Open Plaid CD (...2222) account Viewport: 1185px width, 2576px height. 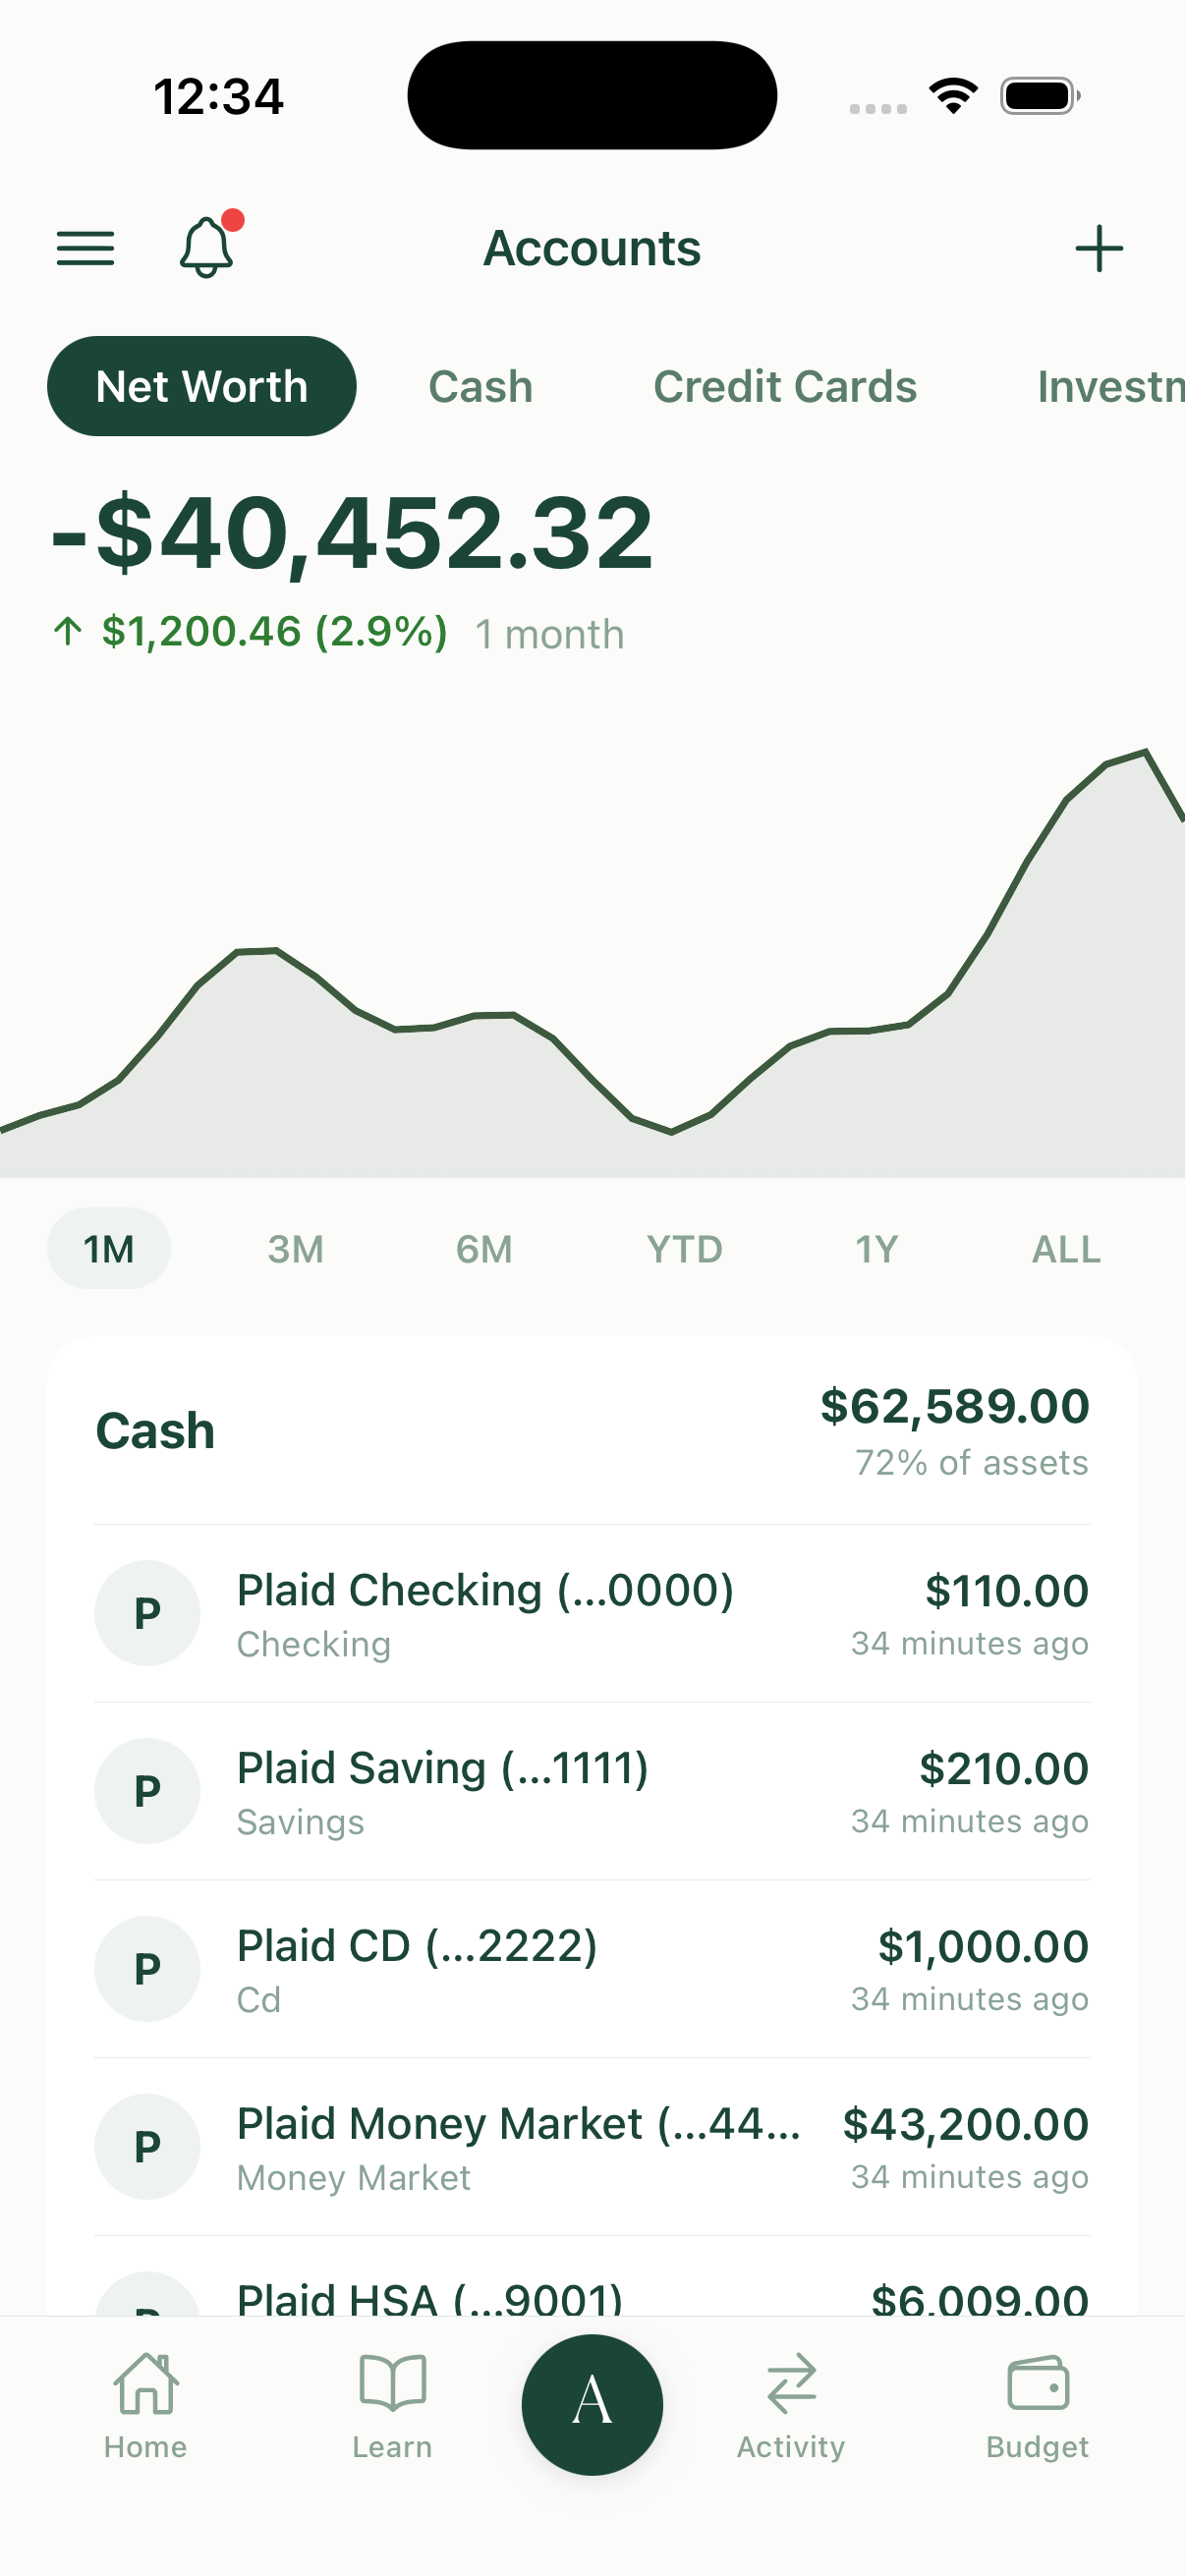pyautogui.click(x=592, y=1968)
